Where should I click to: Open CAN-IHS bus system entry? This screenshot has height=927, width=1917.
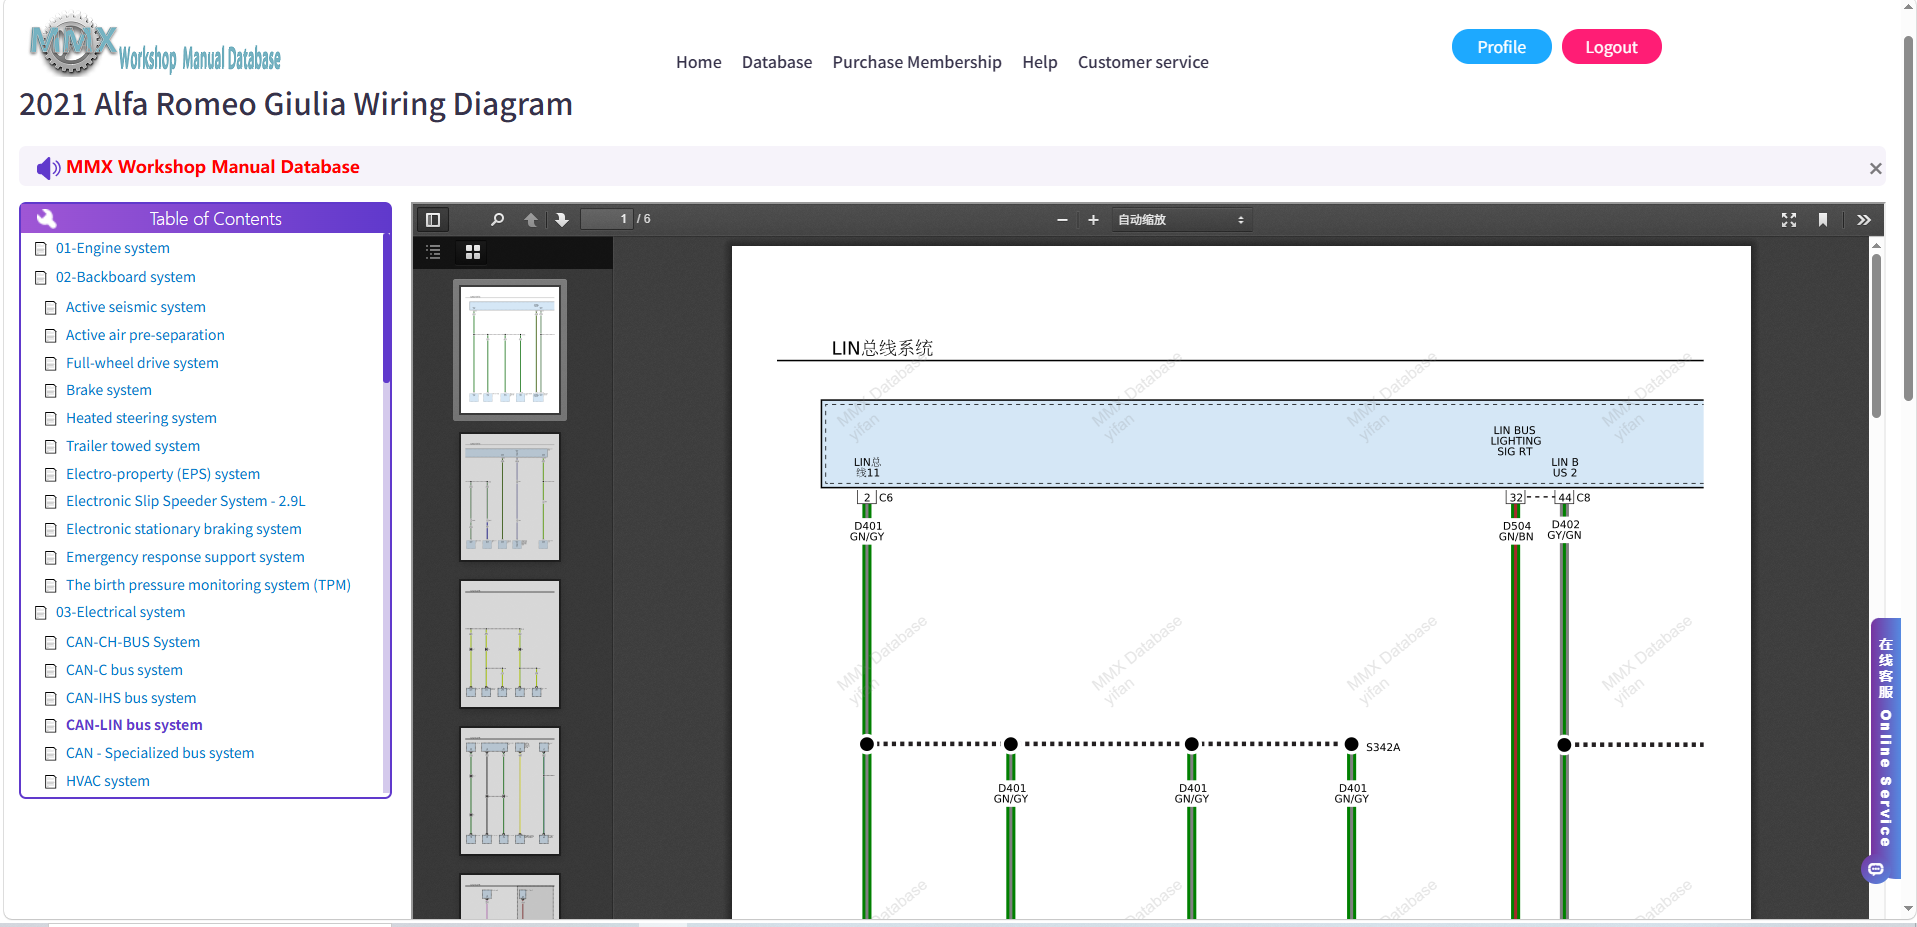point(131,699)
